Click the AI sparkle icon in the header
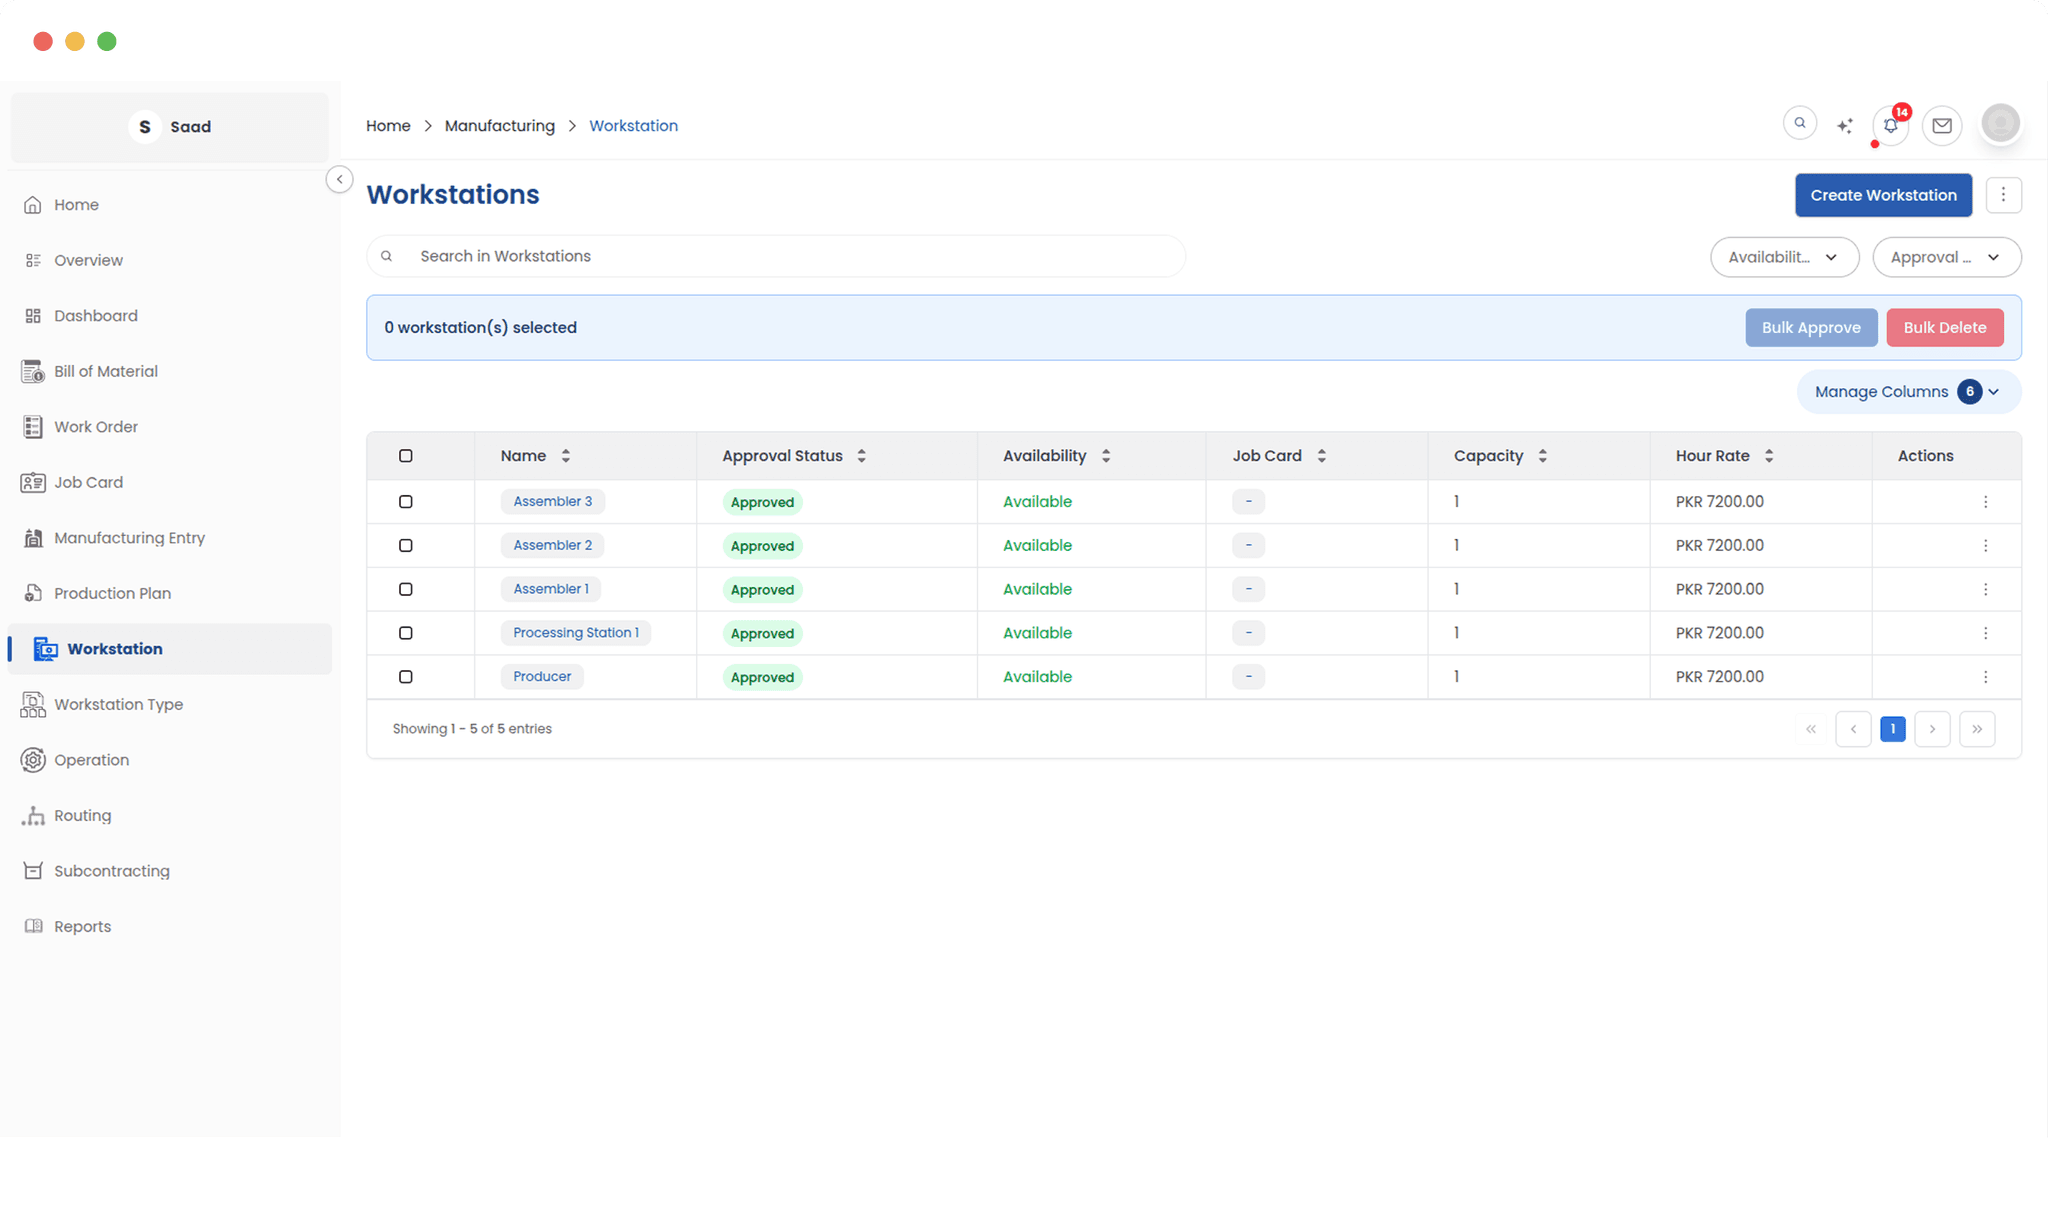The image size is (2048, 1210). (x=1845, y=124)
